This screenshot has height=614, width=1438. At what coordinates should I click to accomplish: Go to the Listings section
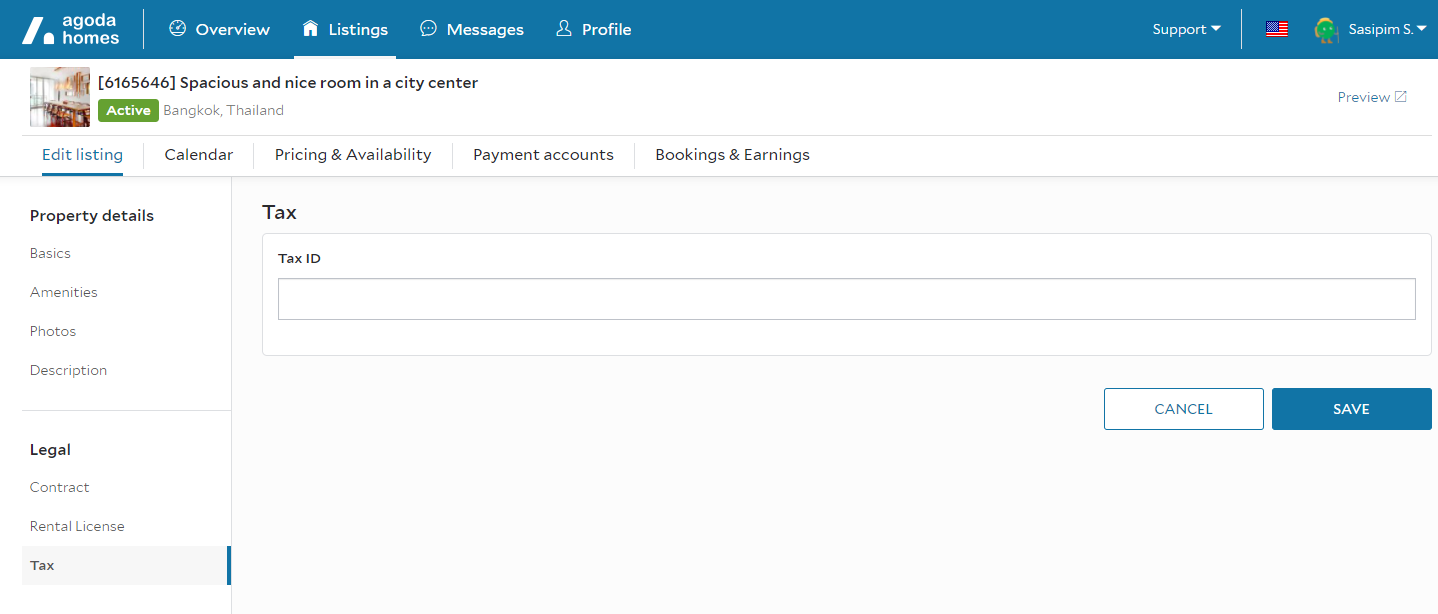tap(345, 29)
